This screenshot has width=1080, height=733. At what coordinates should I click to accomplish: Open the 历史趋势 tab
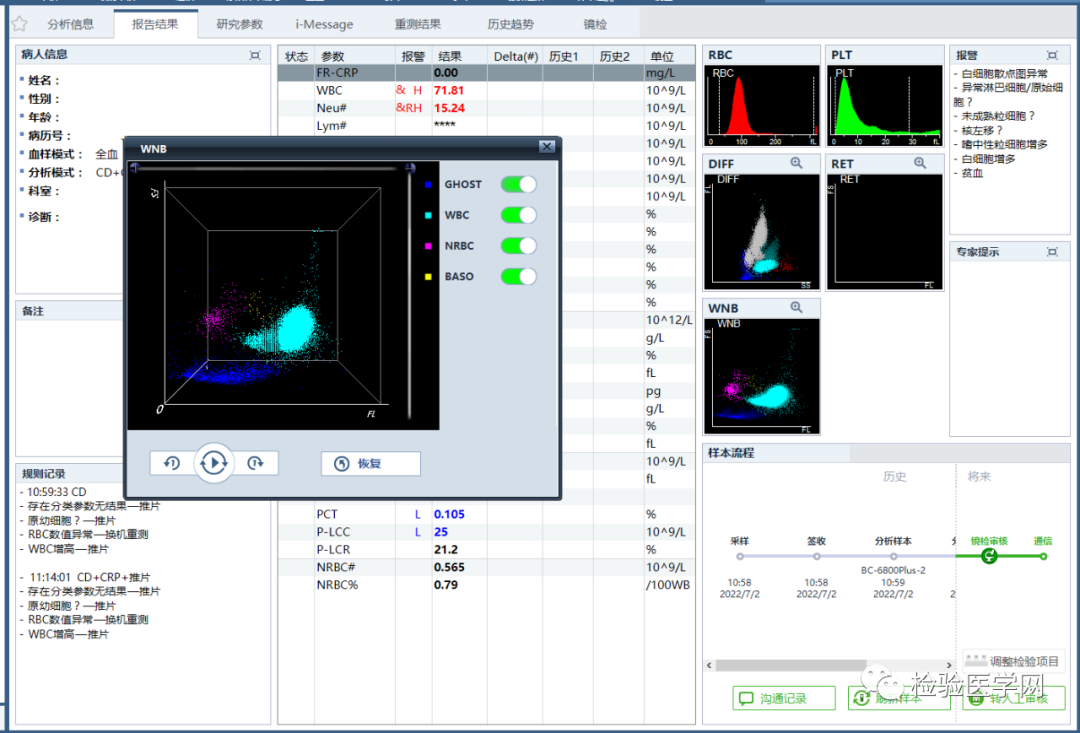coord(510,24)
